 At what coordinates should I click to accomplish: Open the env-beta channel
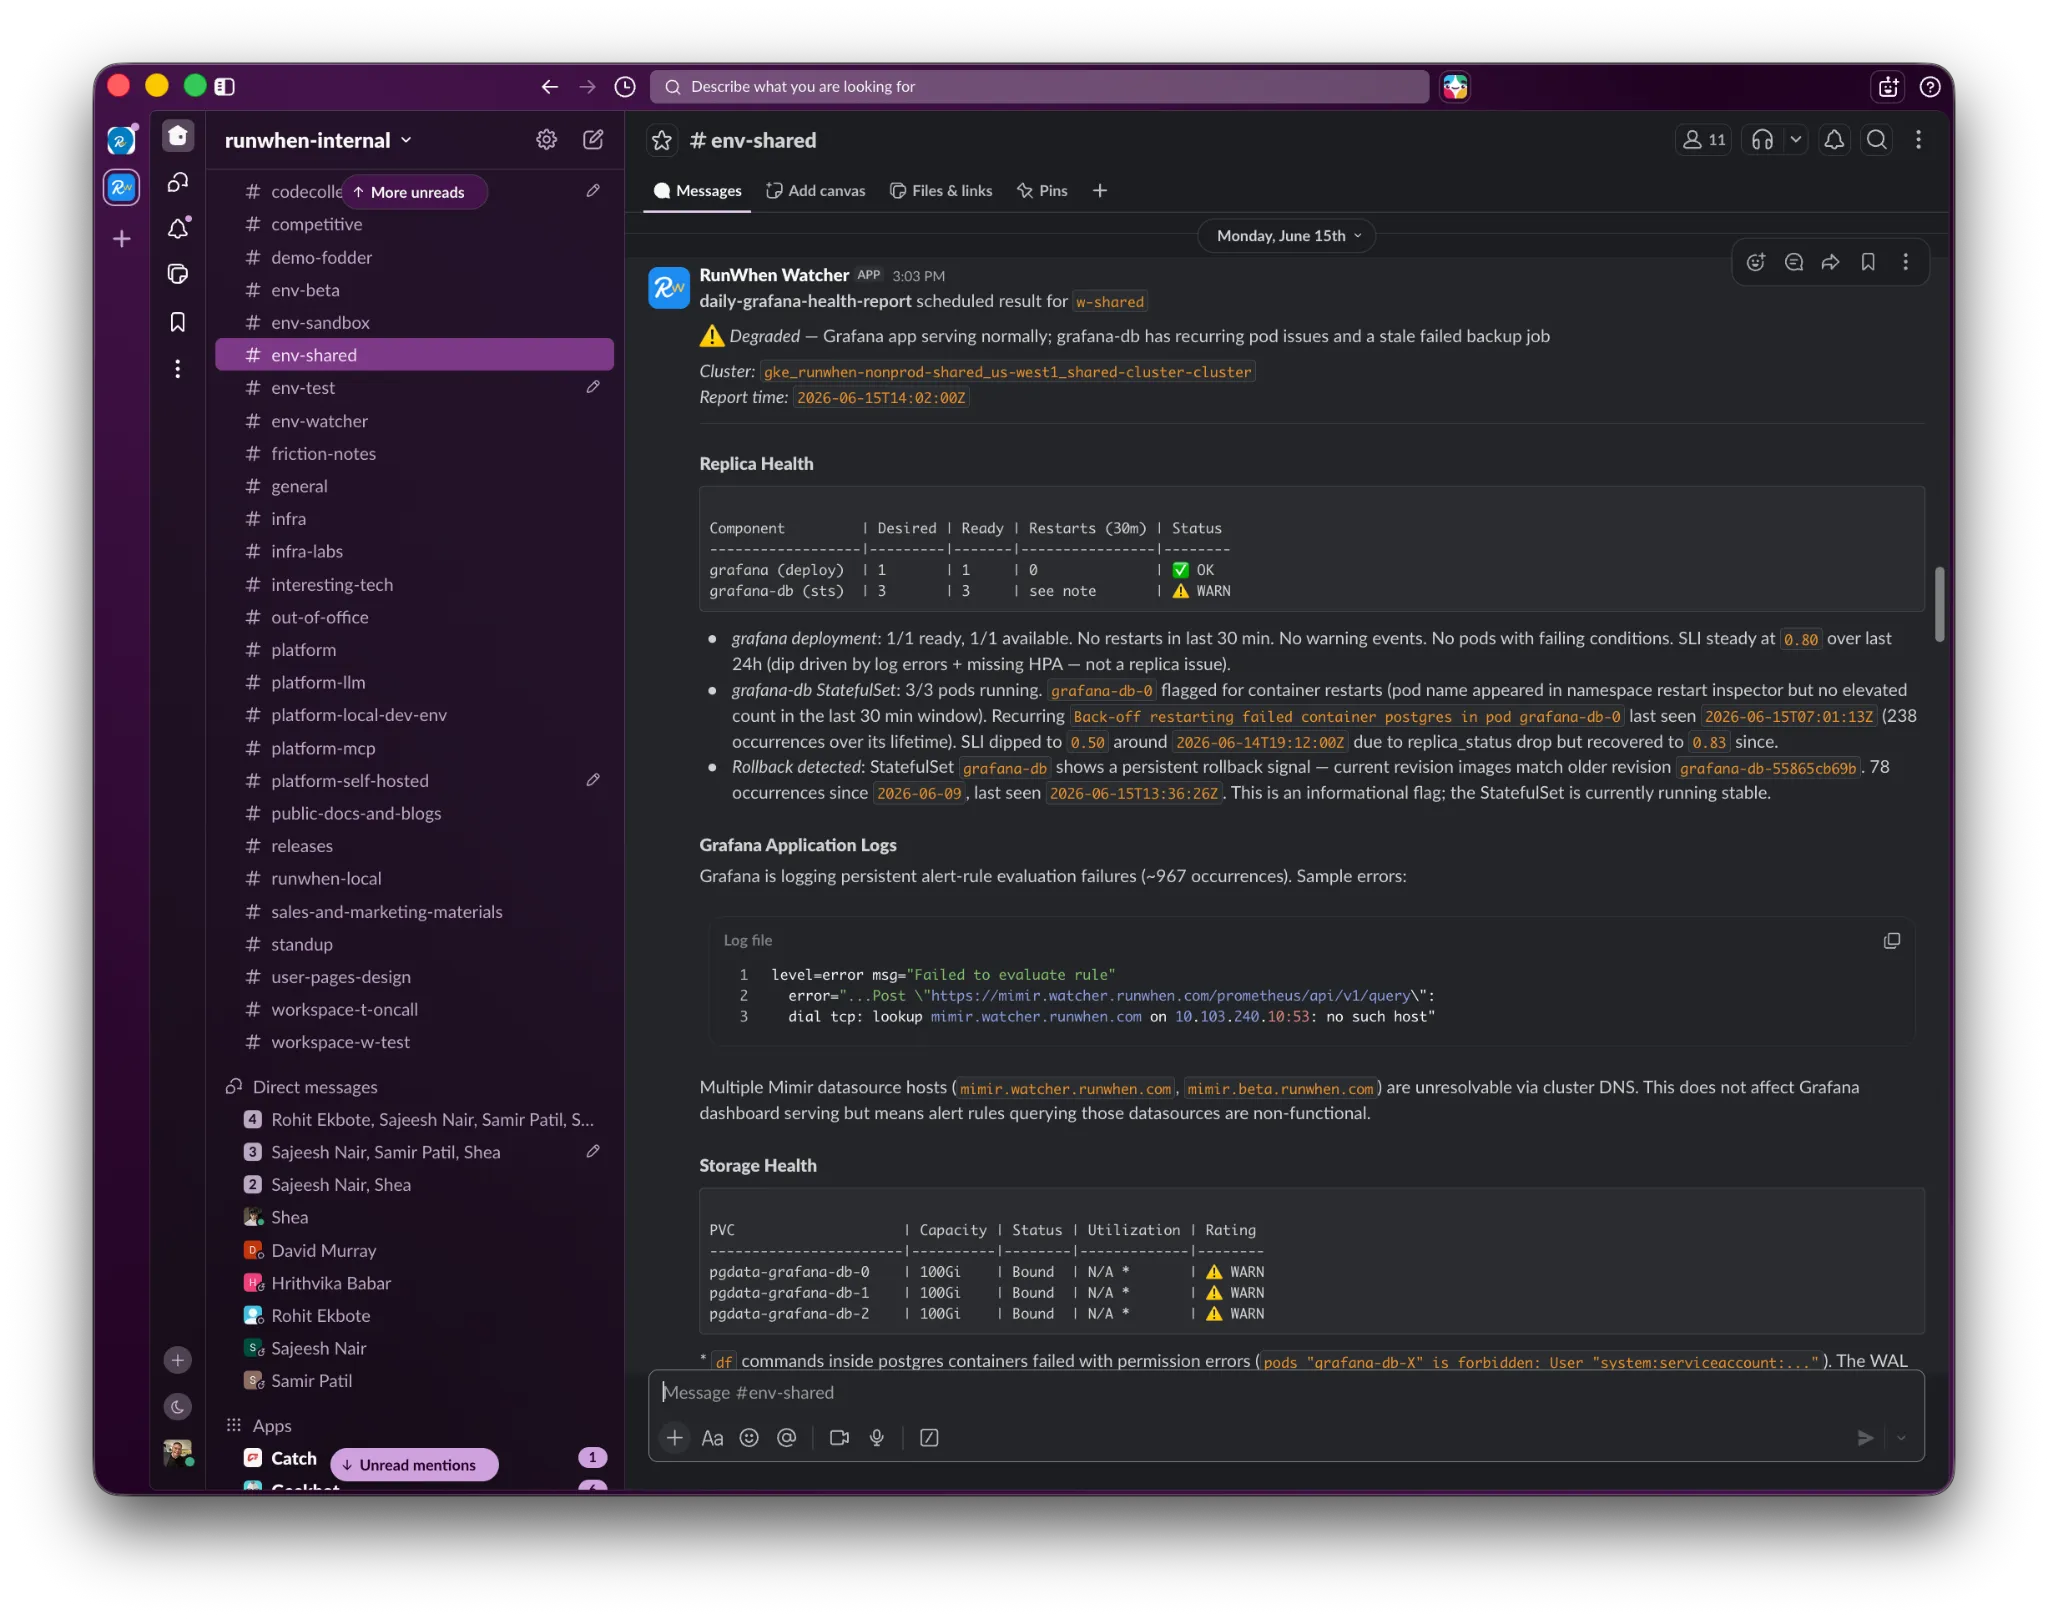[414, 290]
